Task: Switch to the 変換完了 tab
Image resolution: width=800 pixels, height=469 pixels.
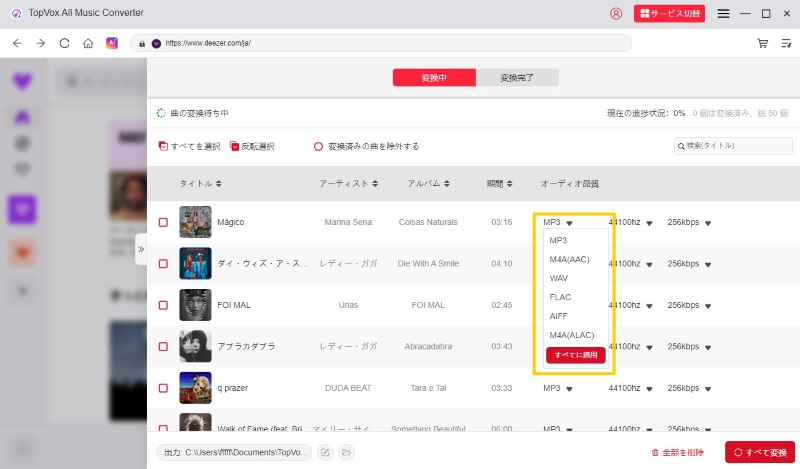Action: [517, 78]
